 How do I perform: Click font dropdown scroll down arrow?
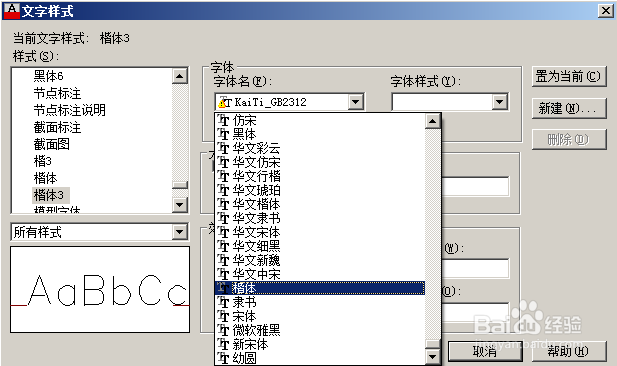coord(432,357)
